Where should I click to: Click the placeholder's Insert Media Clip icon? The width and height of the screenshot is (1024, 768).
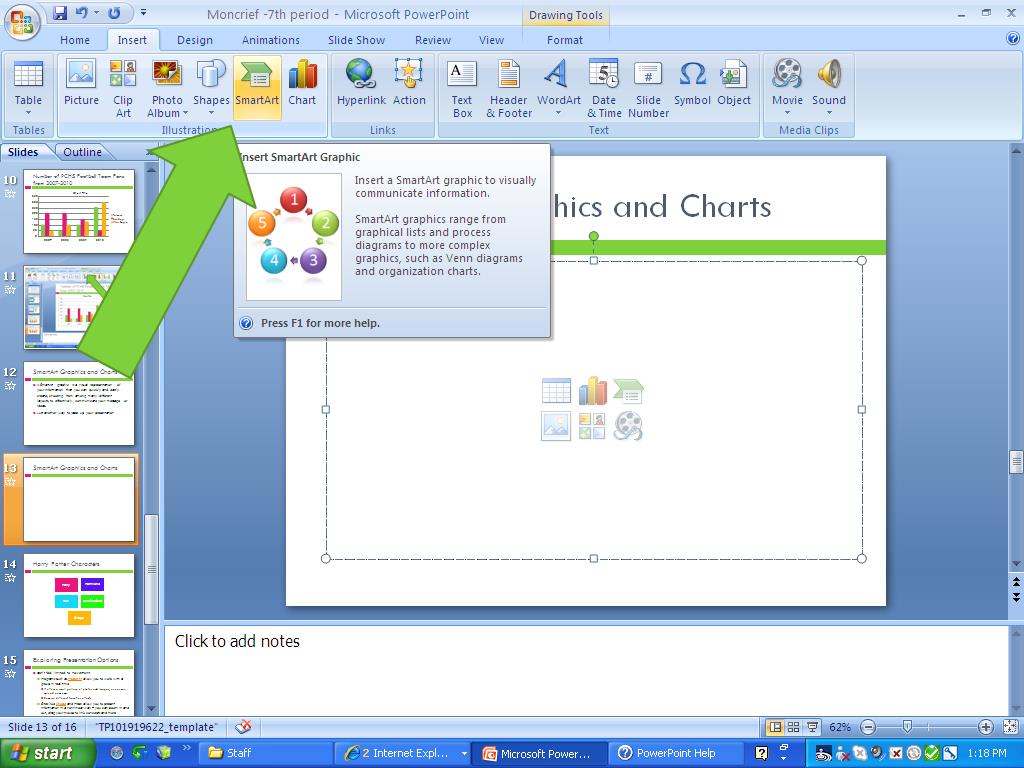pyautogui.click(x=628, y=426)
